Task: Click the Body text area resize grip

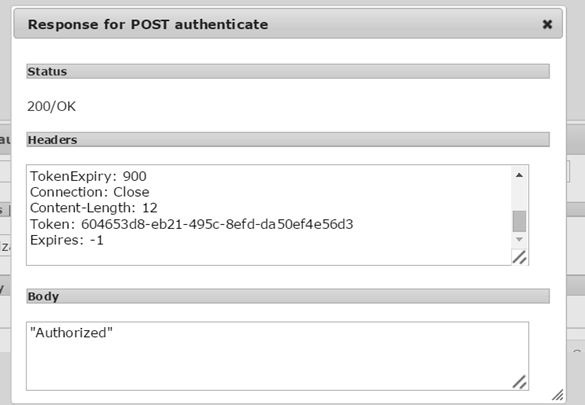Action: (519, 382)
